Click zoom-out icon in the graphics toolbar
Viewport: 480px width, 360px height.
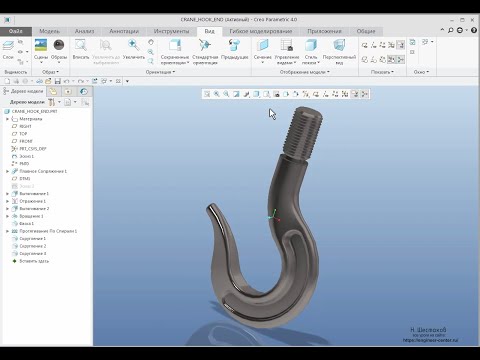pyautogui.click(x=226, y=94)
